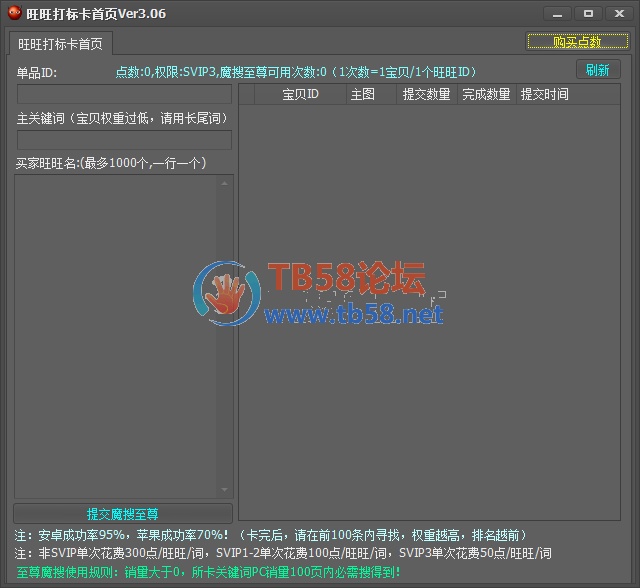This screenshot has height=588, width=640.
Task: Maximize the 旺旺打标卡 window
Action: [588, 14]
